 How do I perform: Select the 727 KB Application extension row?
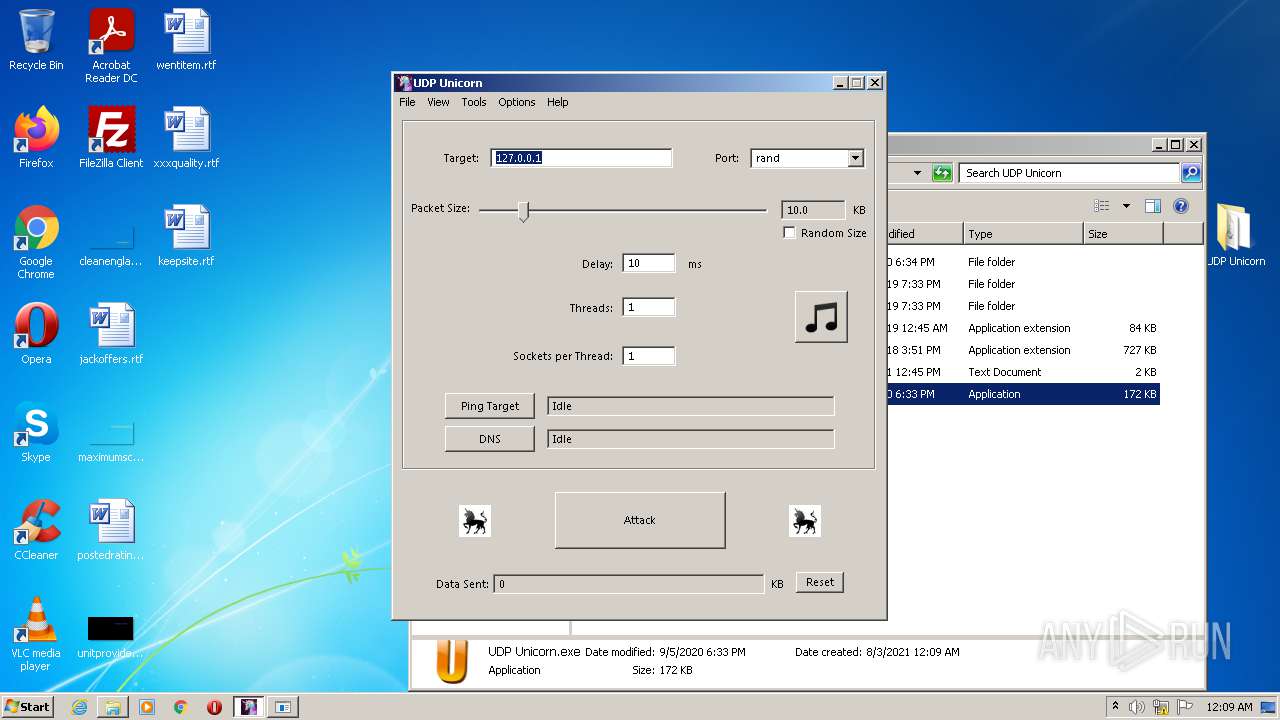[x=1023, y=350]
